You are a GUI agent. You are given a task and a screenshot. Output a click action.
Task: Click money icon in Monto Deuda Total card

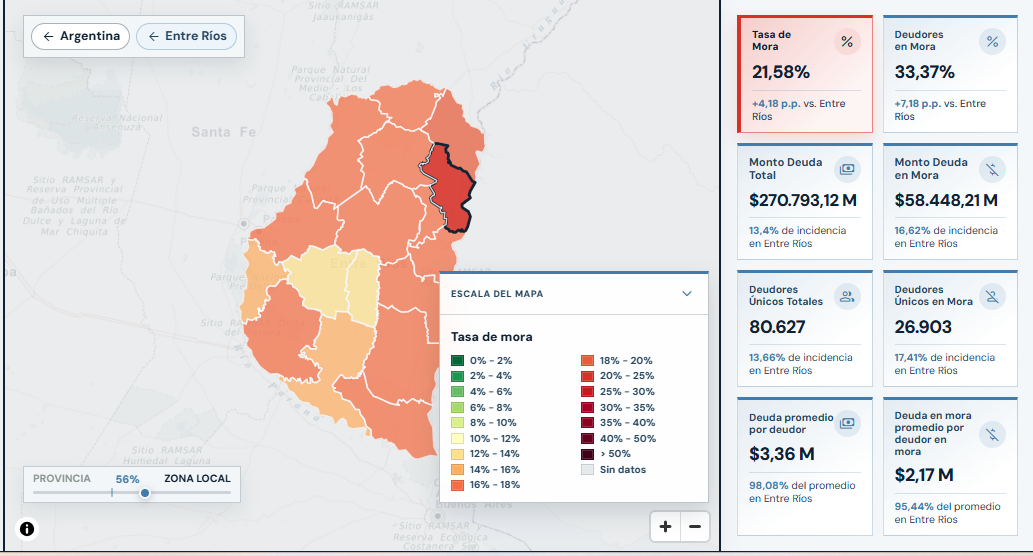pos(847,169)
